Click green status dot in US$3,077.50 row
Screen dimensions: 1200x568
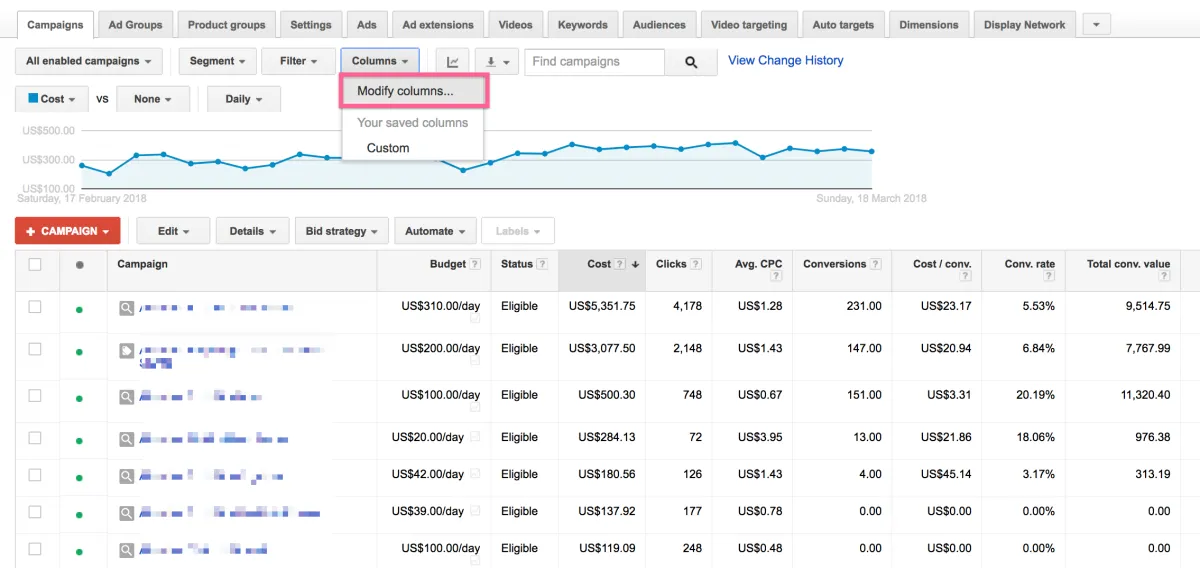coord(79,352)
